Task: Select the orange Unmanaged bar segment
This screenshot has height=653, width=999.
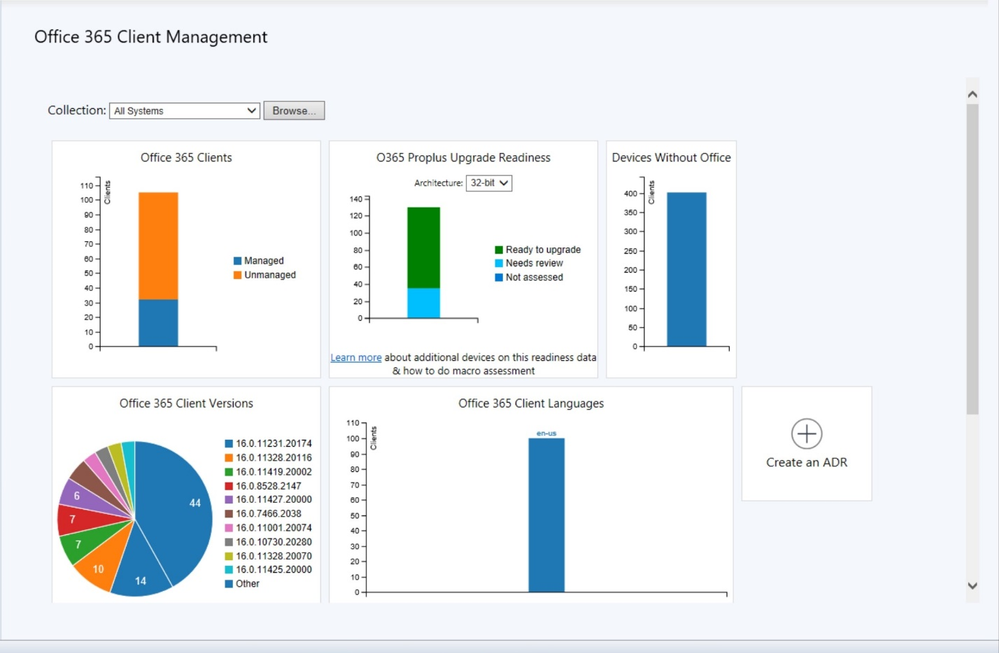Action: [159, 246]
